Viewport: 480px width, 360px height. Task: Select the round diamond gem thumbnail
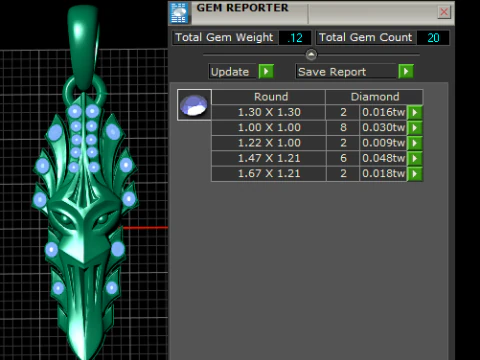point(194,105)
